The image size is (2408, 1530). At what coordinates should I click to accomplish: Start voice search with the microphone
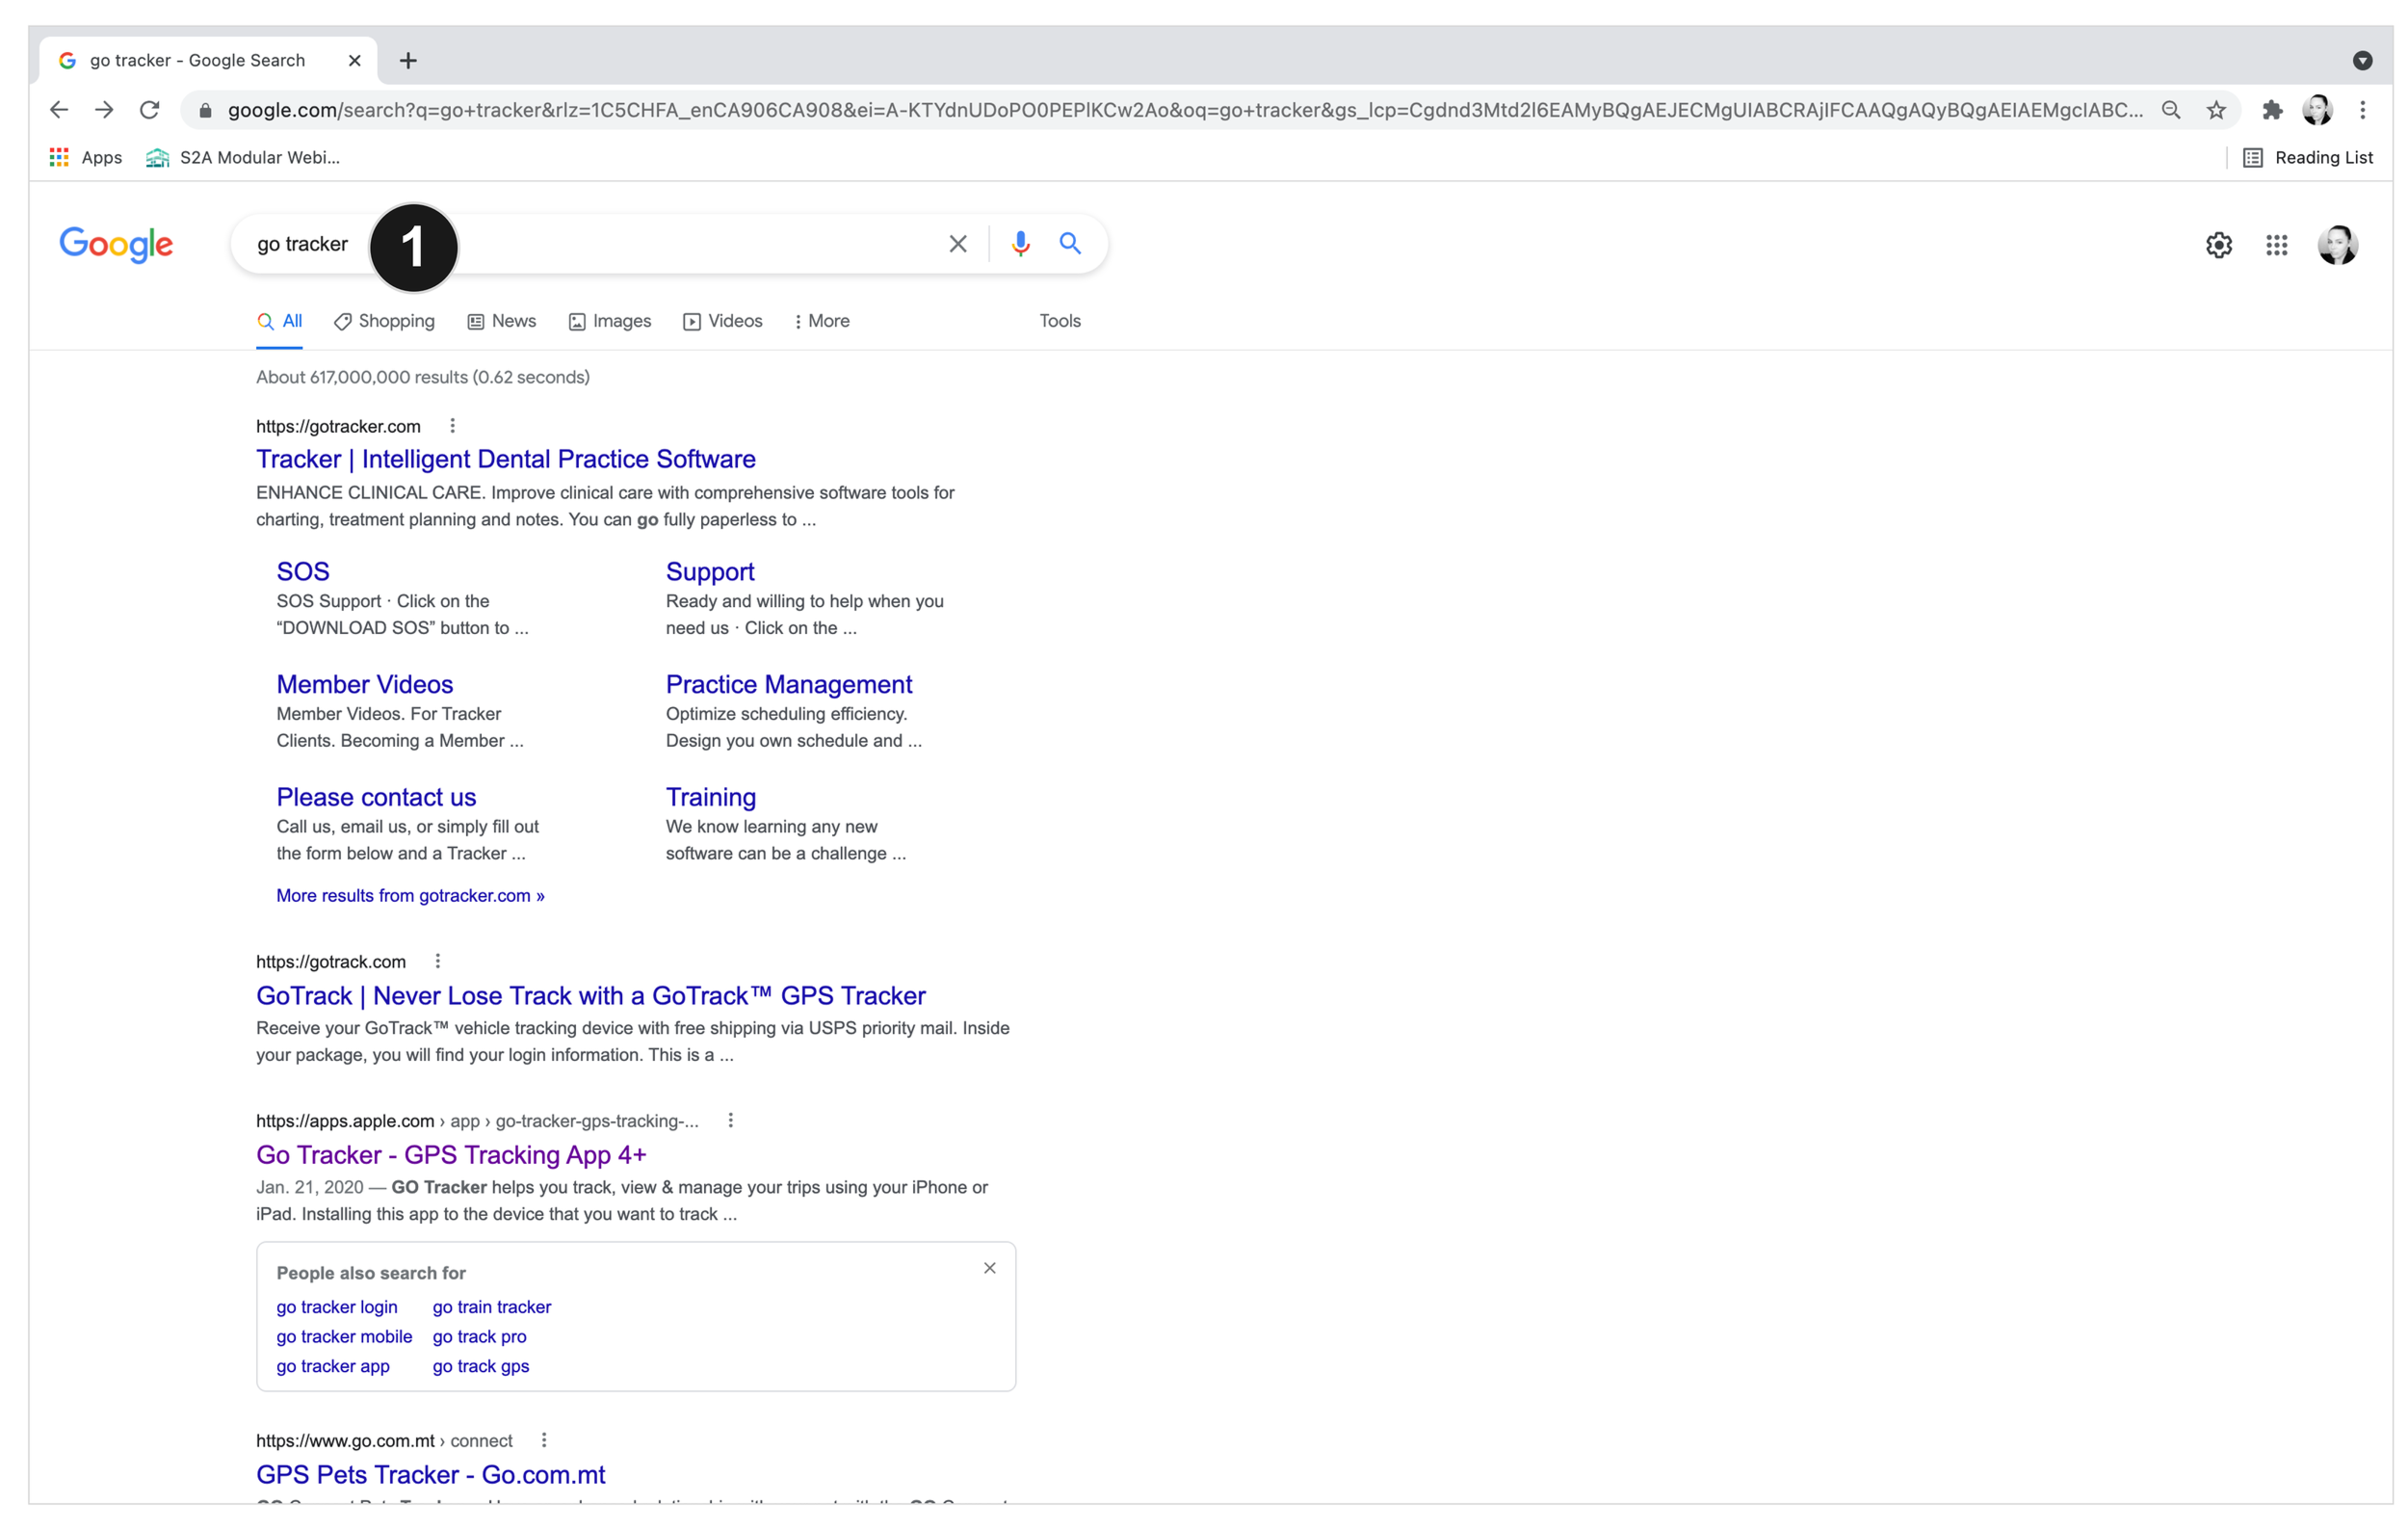1020,244
